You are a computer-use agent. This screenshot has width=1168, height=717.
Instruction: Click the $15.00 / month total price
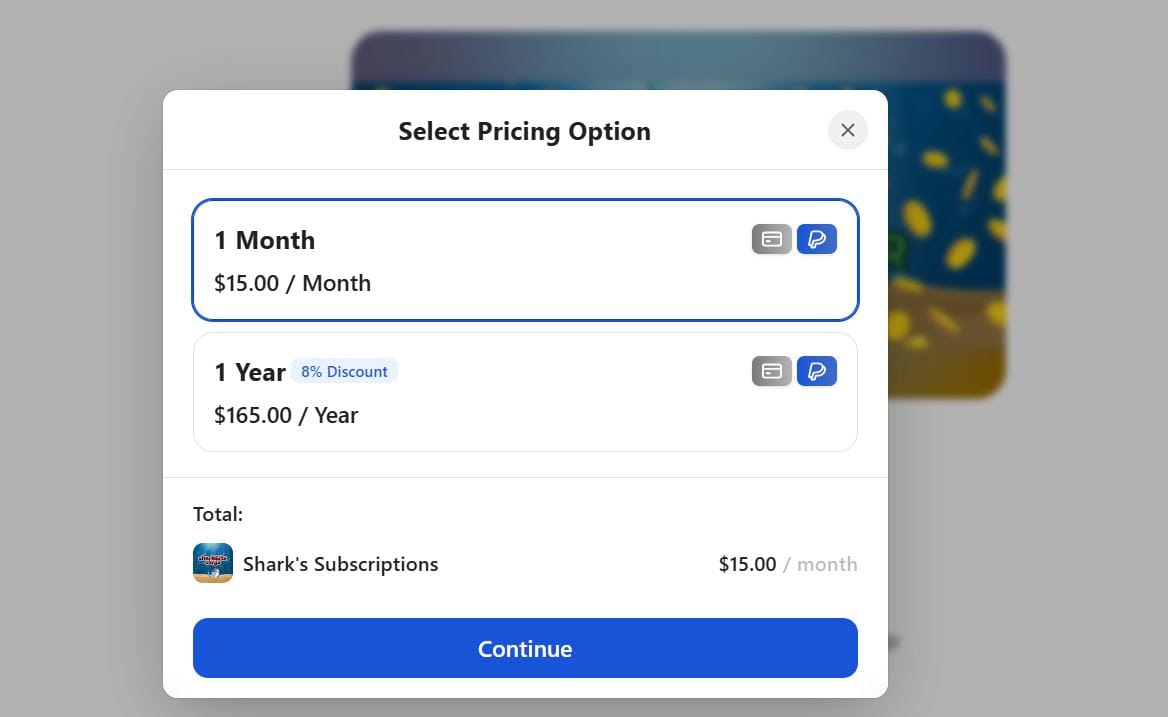(x=787, y=563)
